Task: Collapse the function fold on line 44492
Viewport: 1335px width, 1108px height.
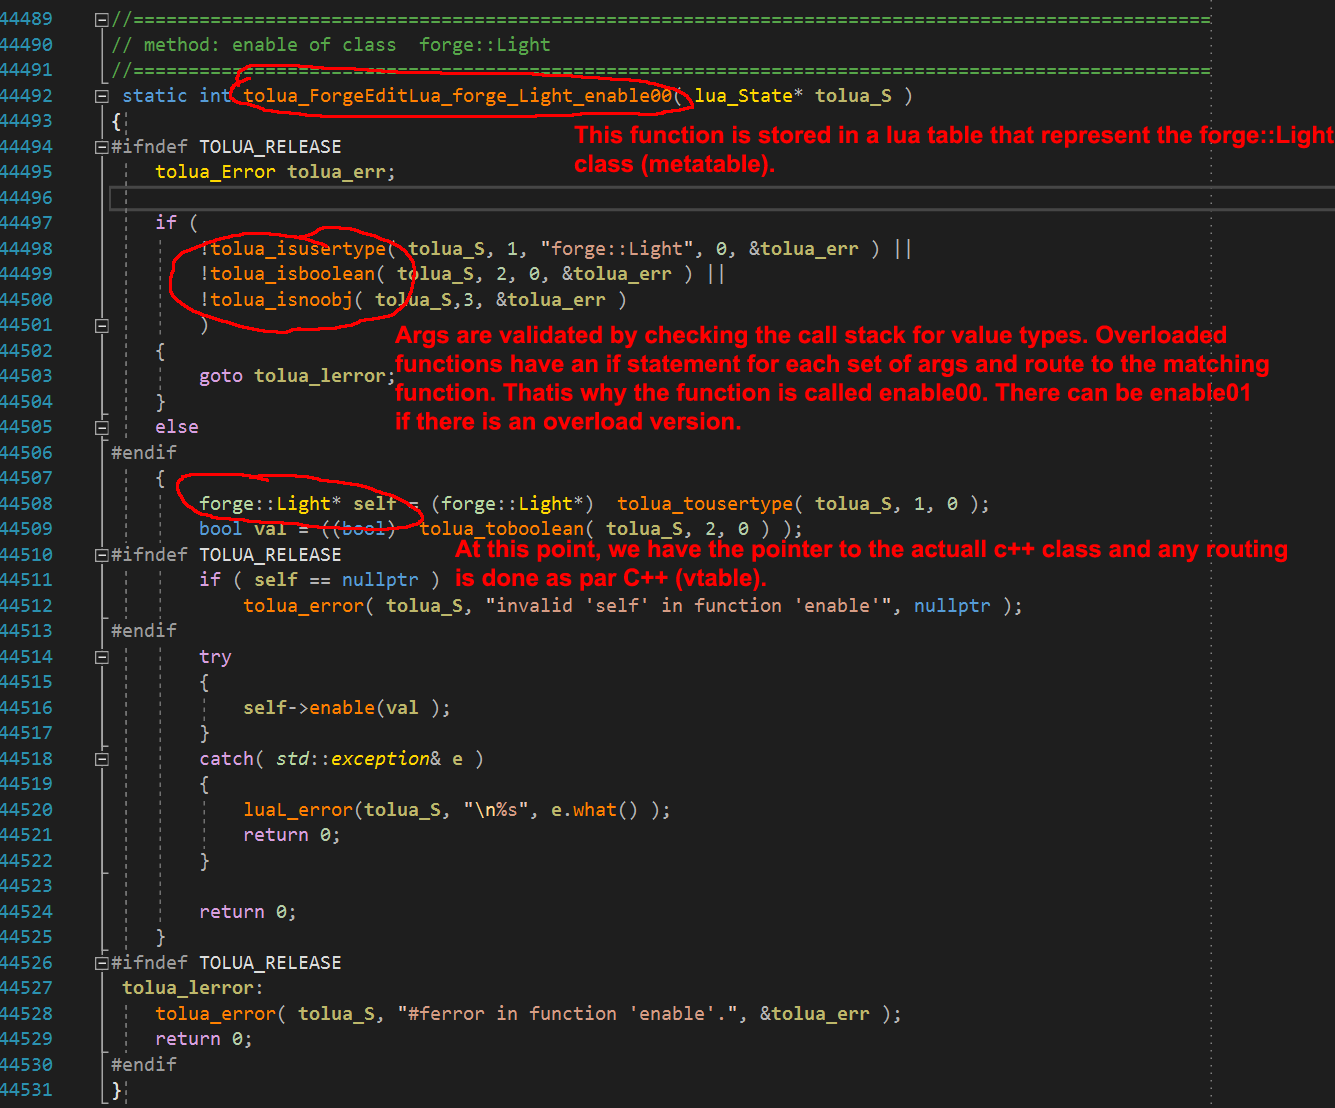Action: (x=101, y=96)
